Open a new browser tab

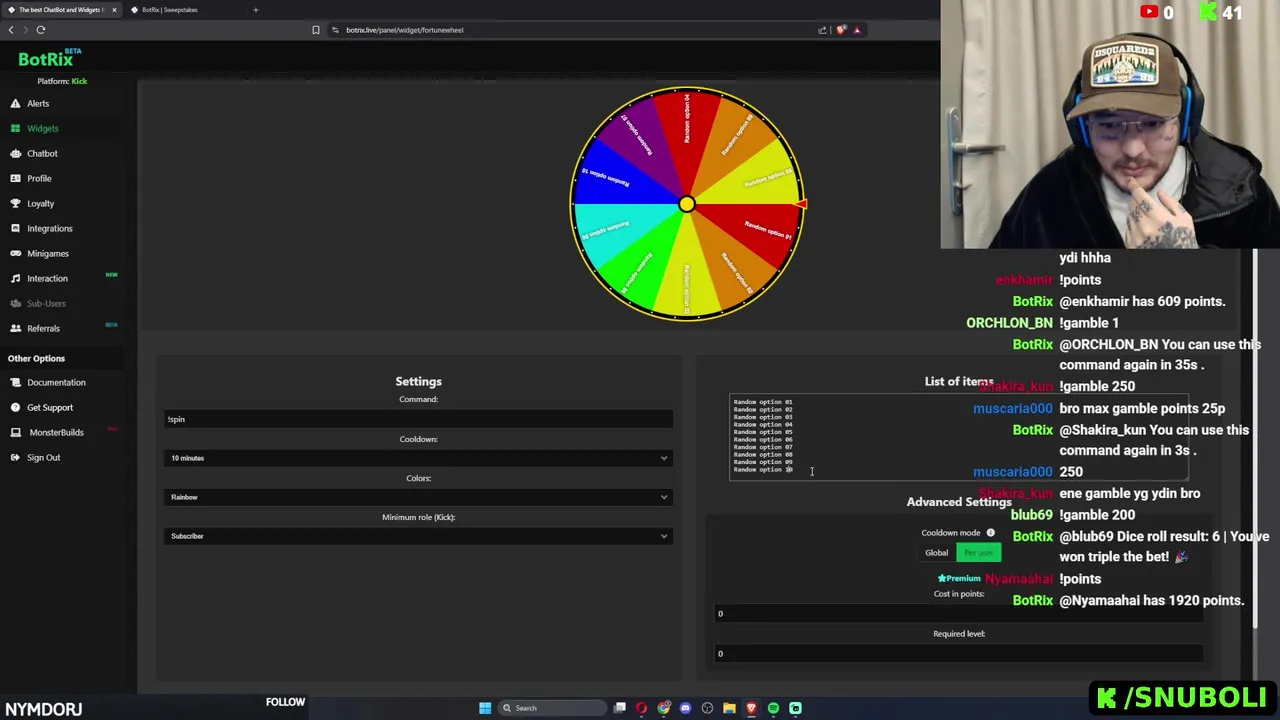256,10
